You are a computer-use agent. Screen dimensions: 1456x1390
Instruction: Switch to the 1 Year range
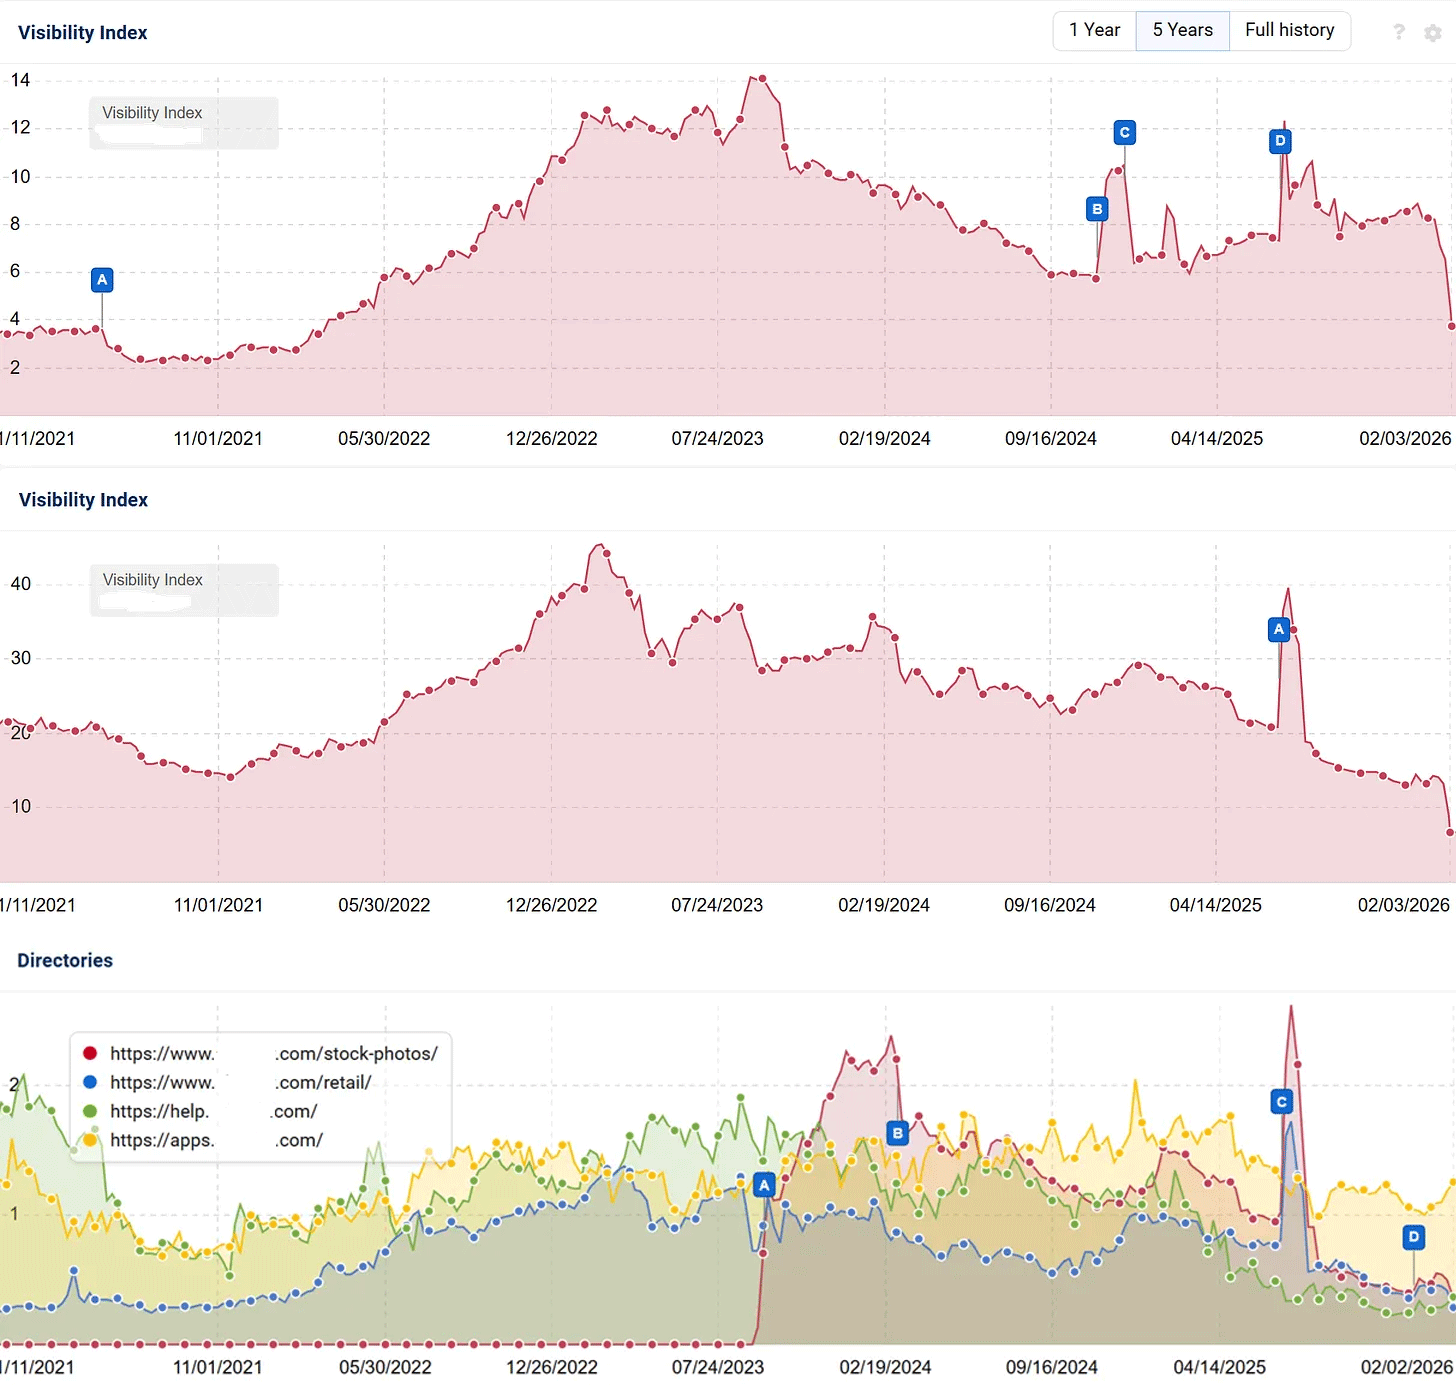tap(1094, 30)
